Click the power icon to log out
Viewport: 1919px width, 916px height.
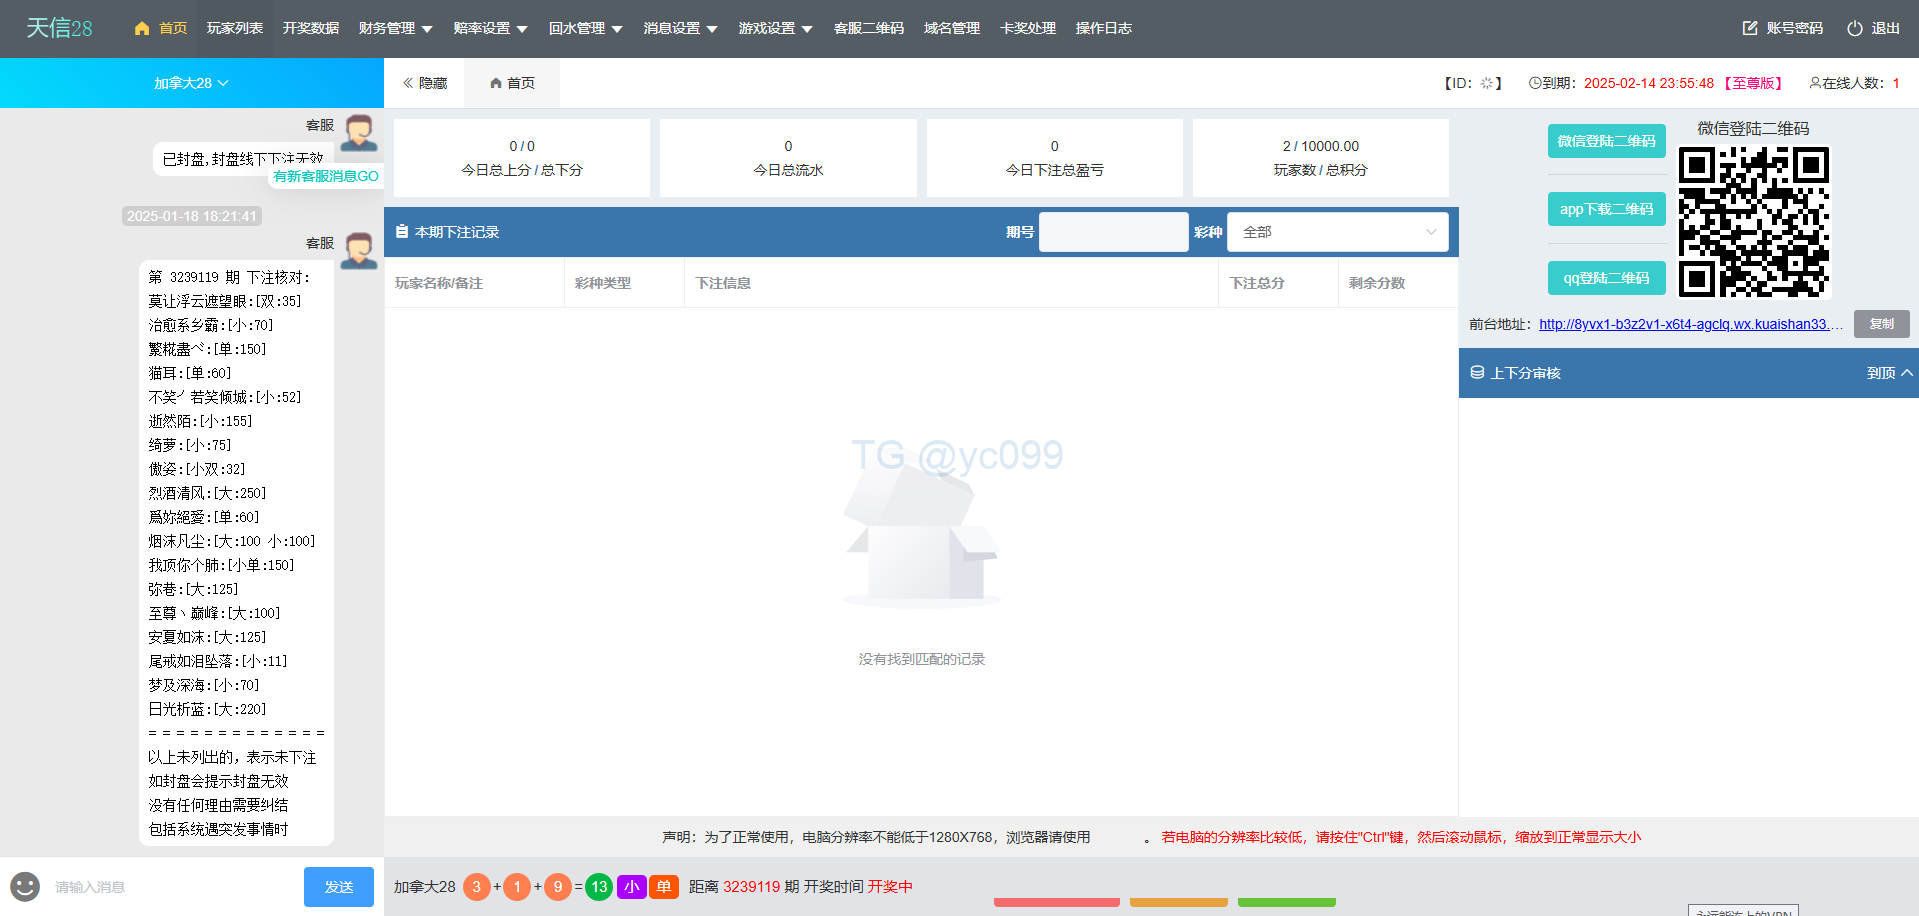click(1854, 28)
